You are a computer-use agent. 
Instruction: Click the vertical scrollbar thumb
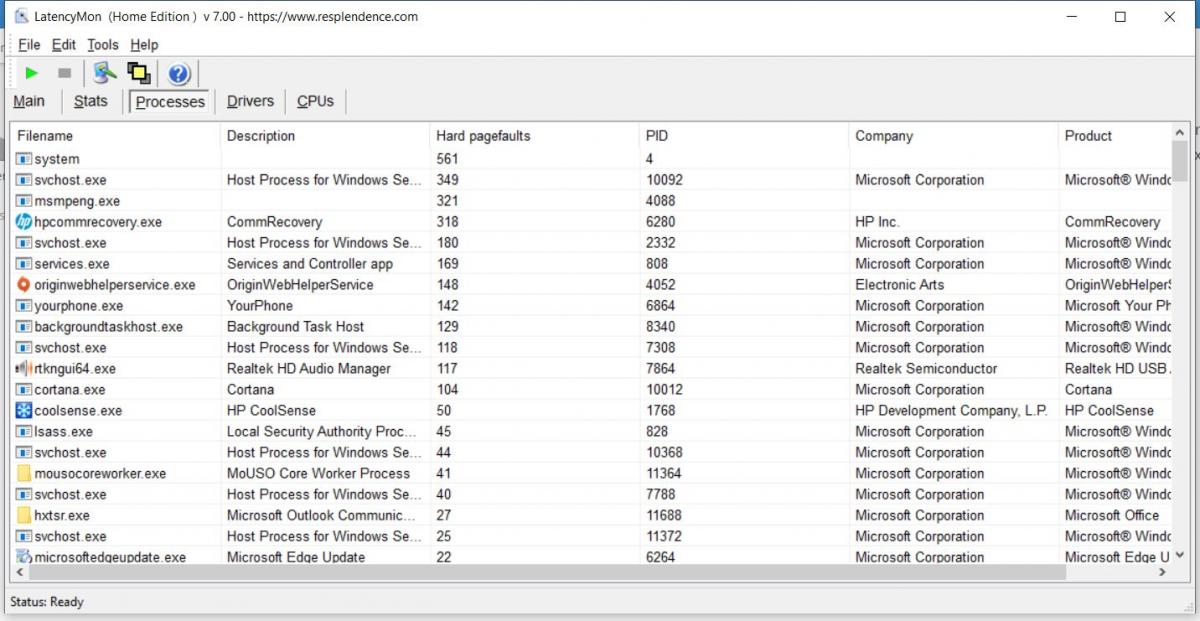point(1180,162)
